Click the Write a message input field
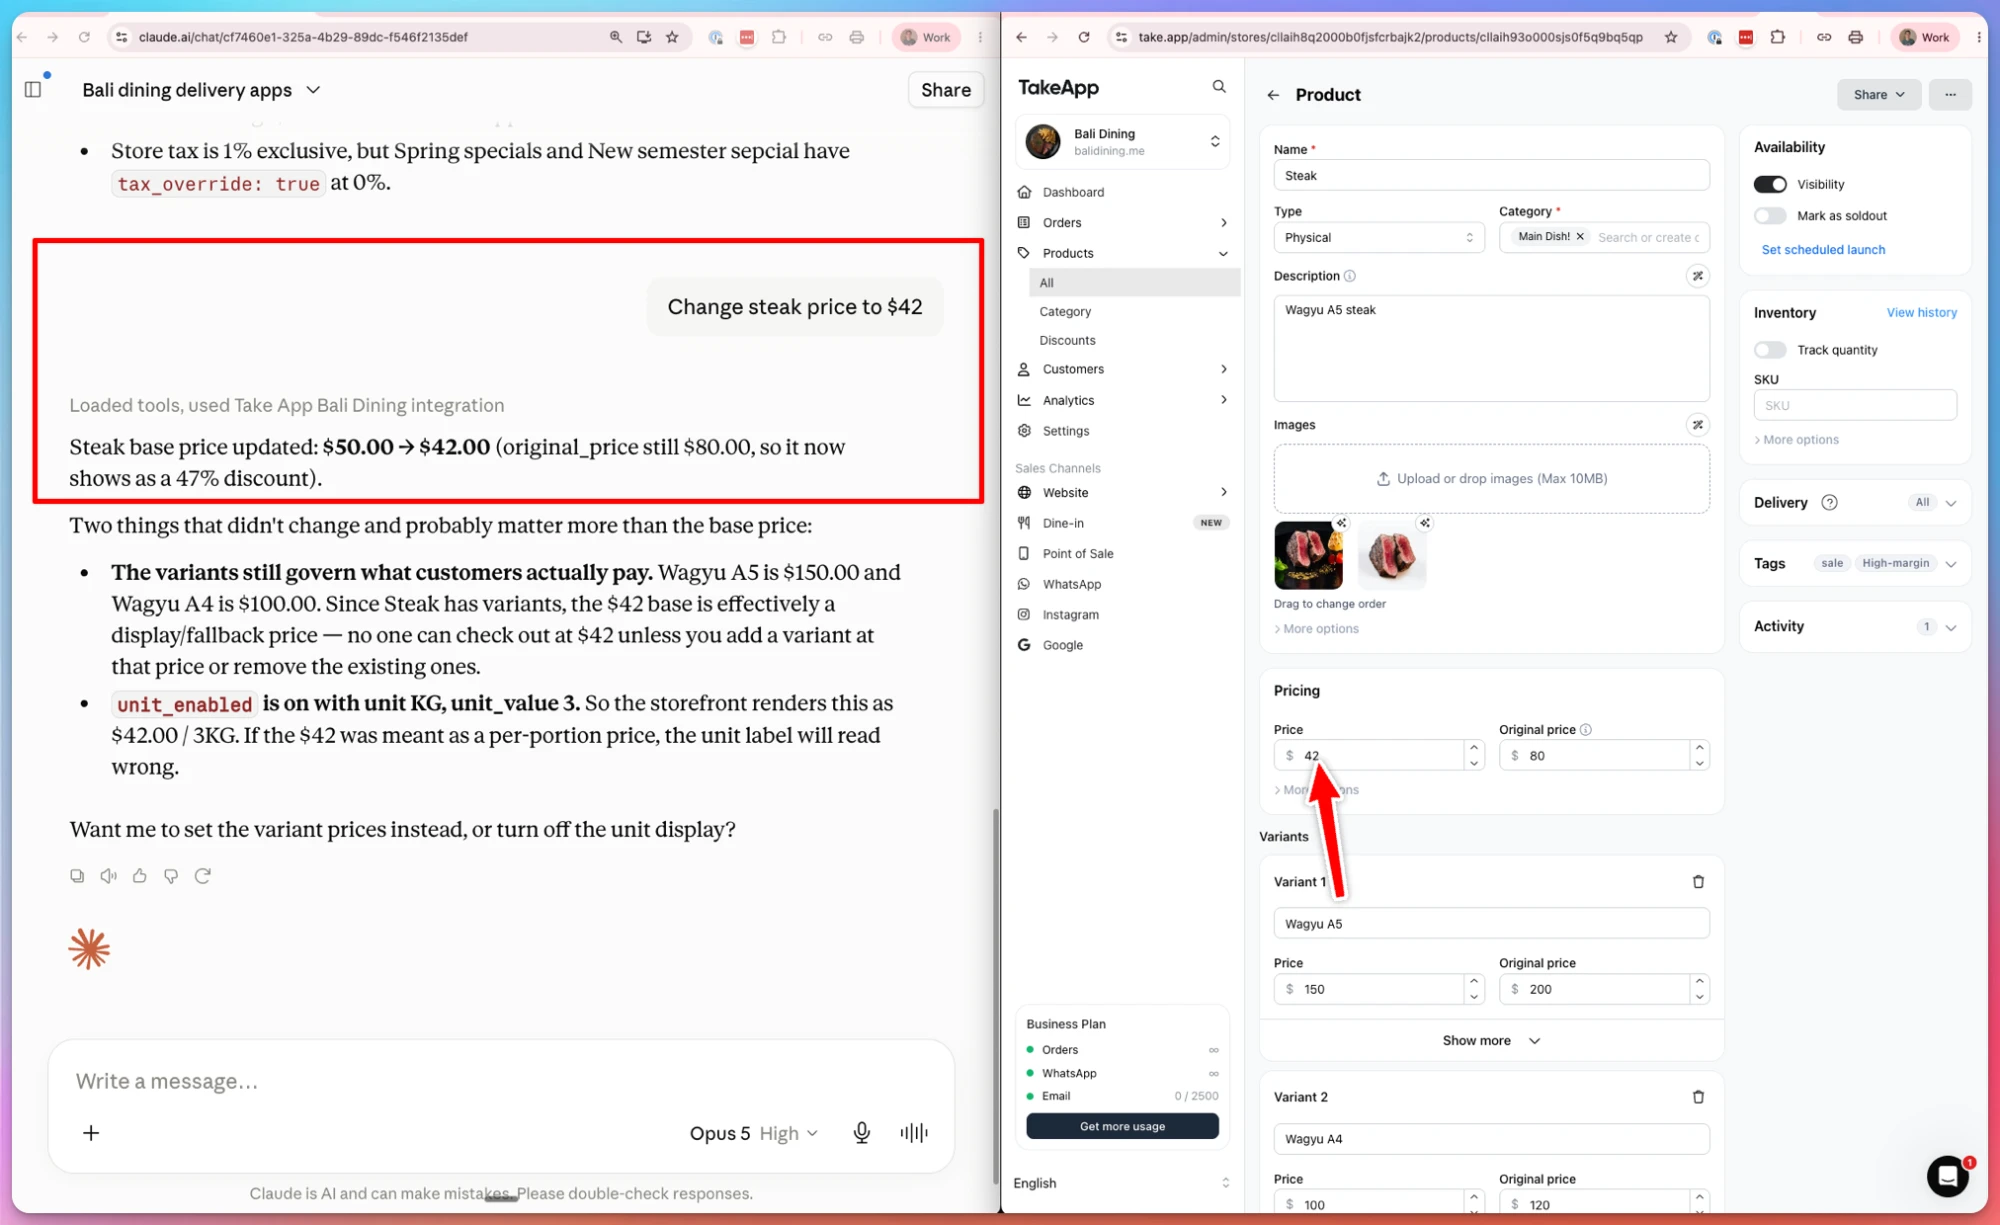The height and width of the screenshot is (1225, 2000). [x=500, y=1081]
